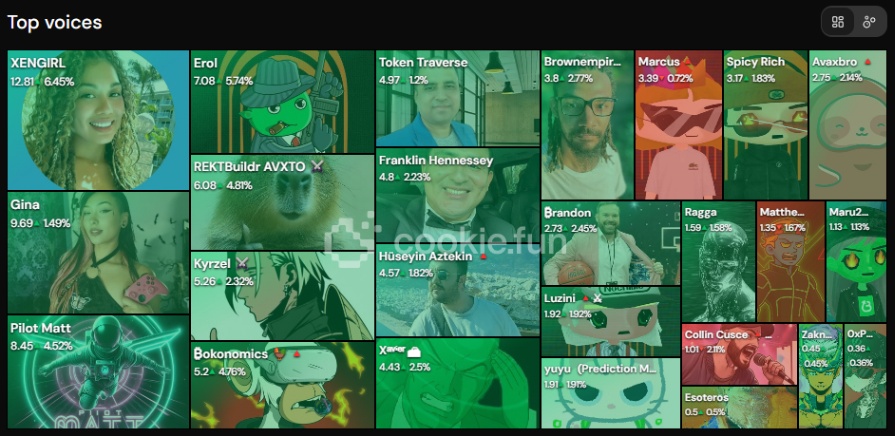The image size is (895, 436).
Task: Open the Pilot Matt tile
Action: point(98,372)
